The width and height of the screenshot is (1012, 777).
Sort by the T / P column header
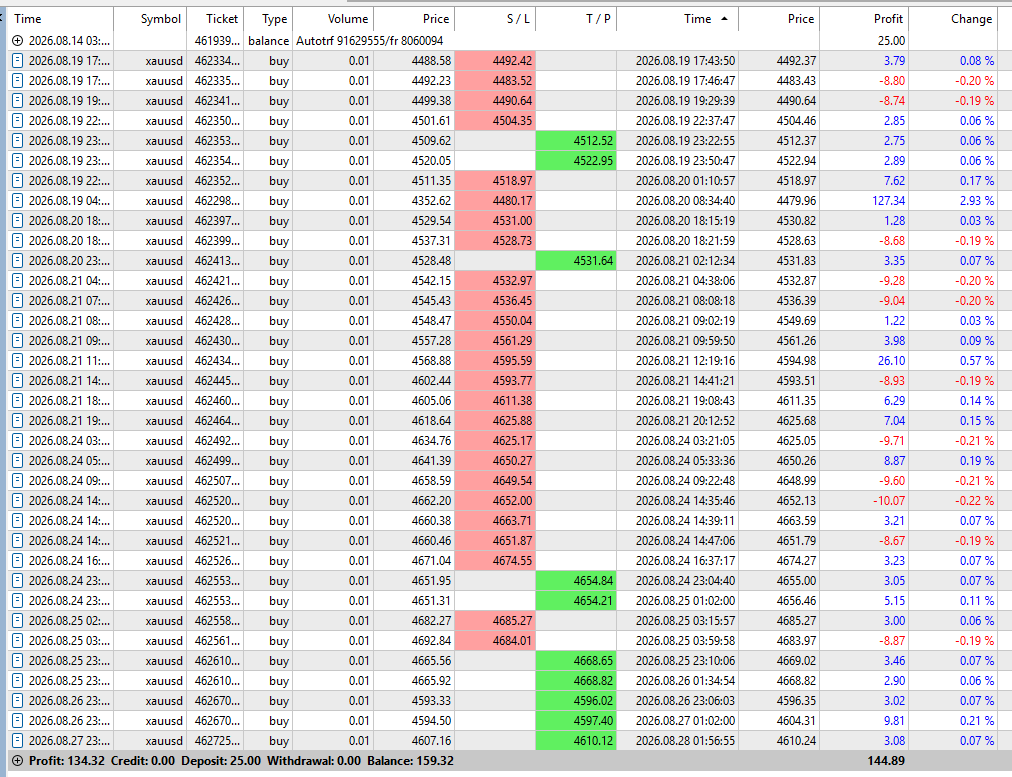[576, 19]
